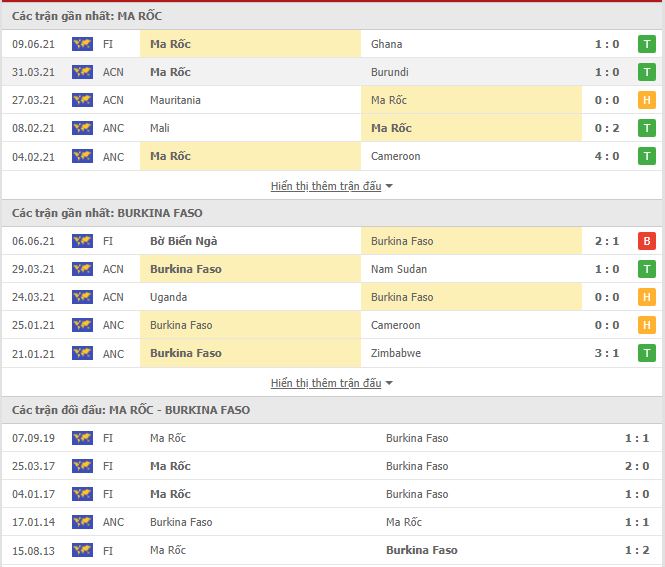Open the Burkina Faso vs Nam Sudan match row

332,269
